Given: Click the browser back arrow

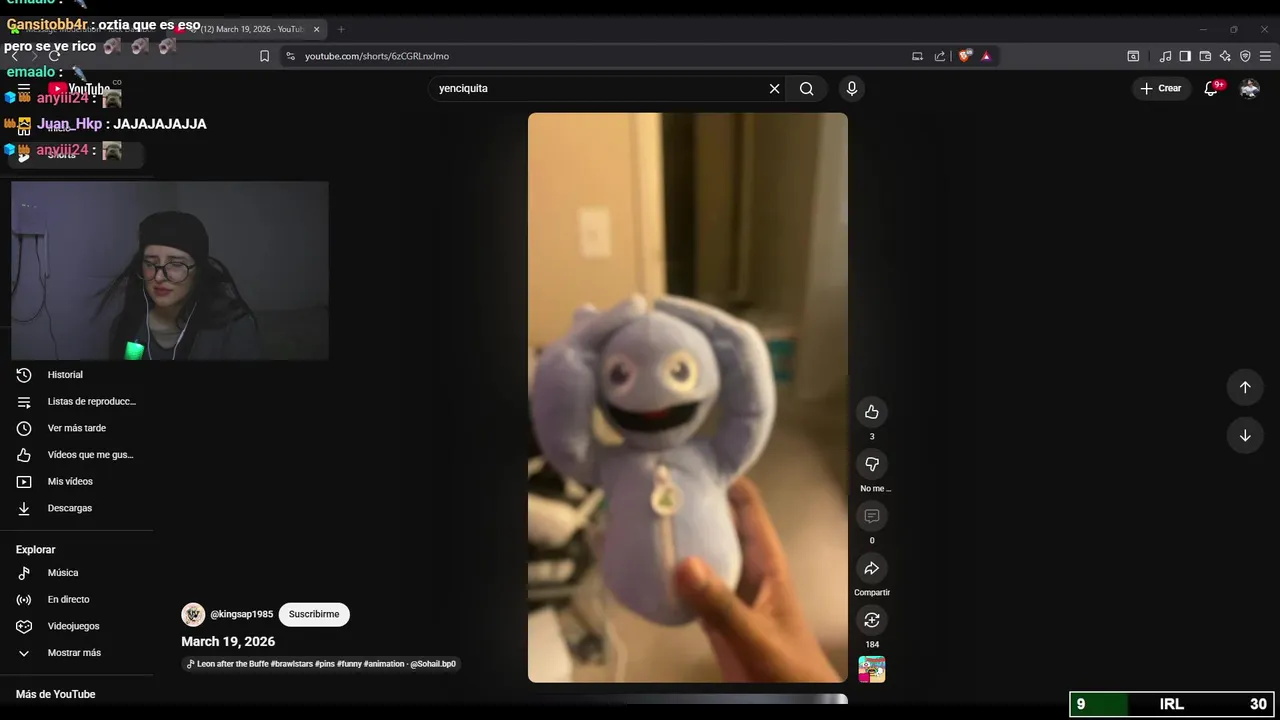Looking at the screenshot, I should (14, 56).
